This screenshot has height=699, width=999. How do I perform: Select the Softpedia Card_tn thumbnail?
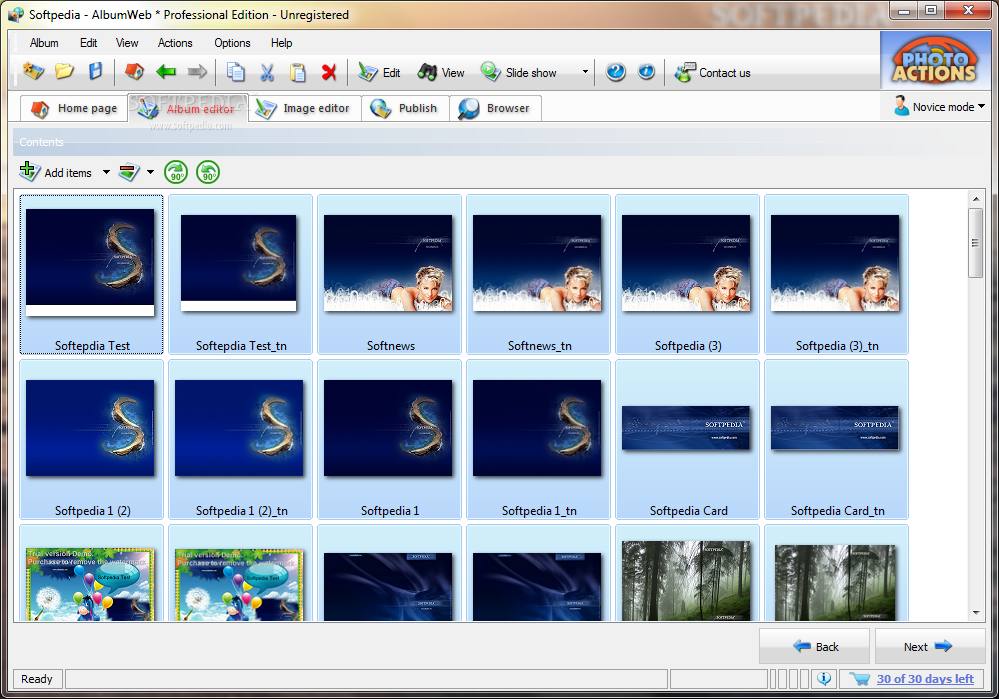point(837,440)
